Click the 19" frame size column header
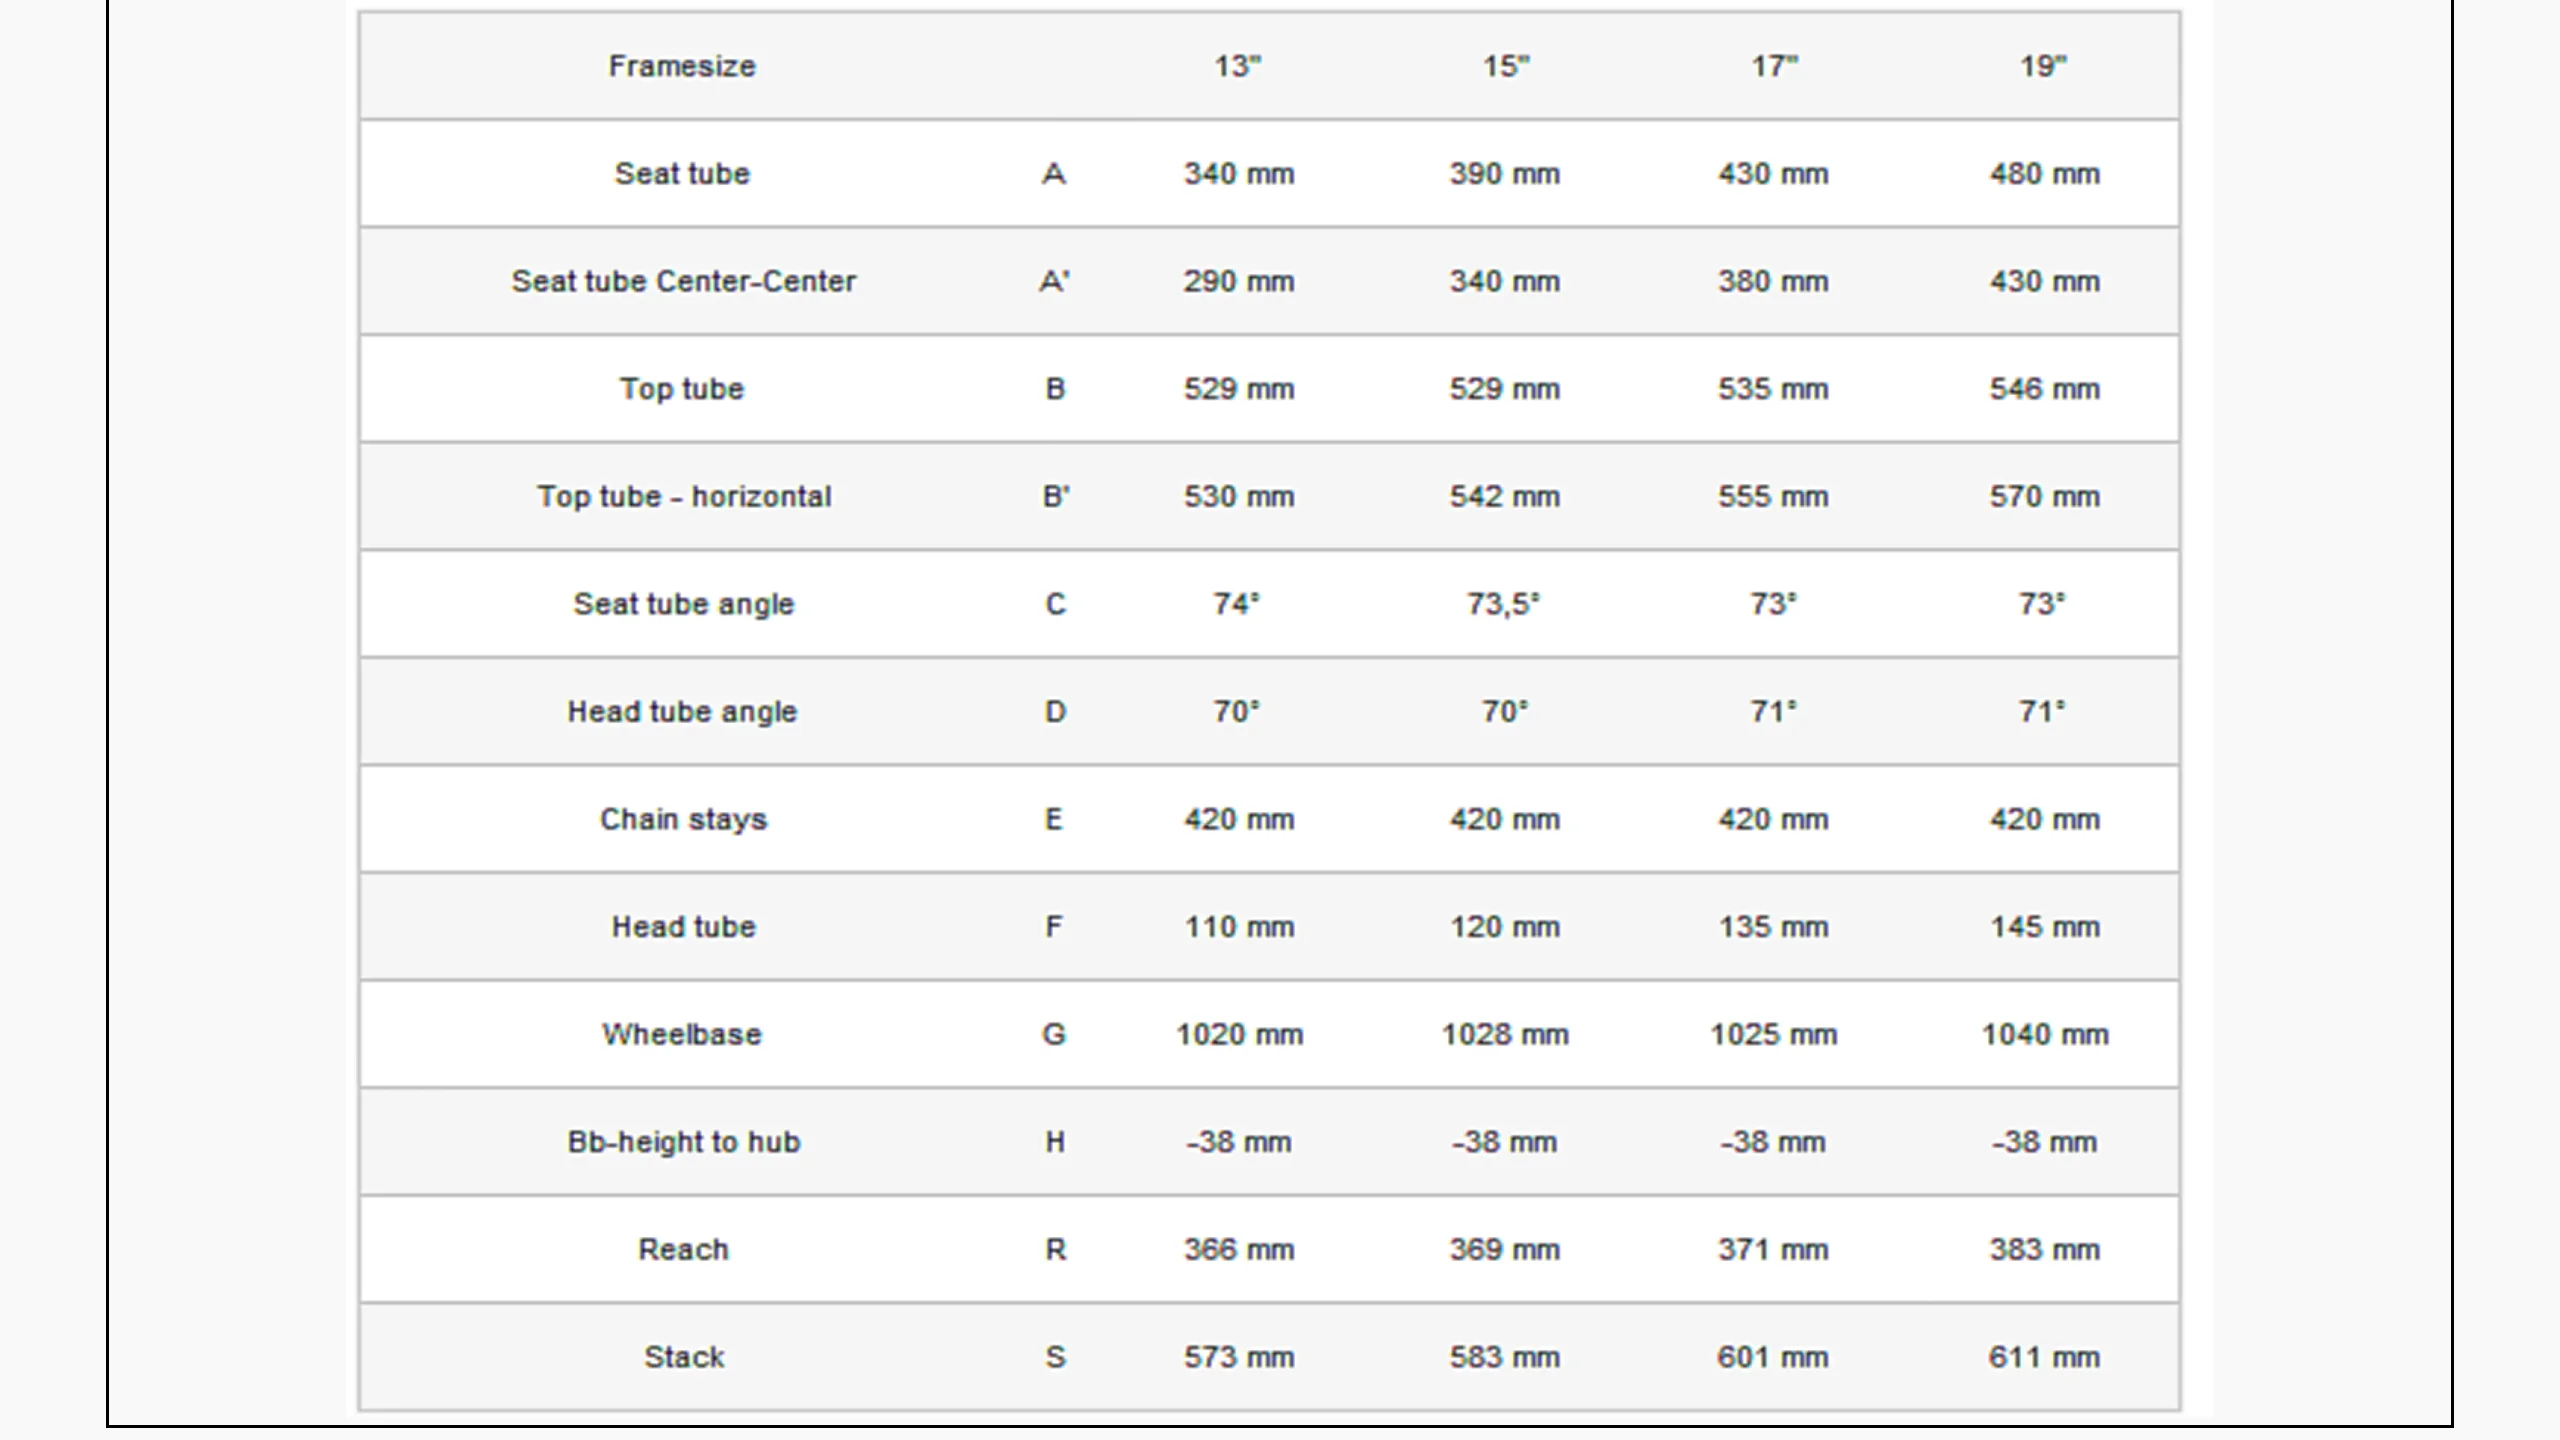The height and width of the screenshot is (1440, 2560). pyautogui.click(x=2043, y=66)
